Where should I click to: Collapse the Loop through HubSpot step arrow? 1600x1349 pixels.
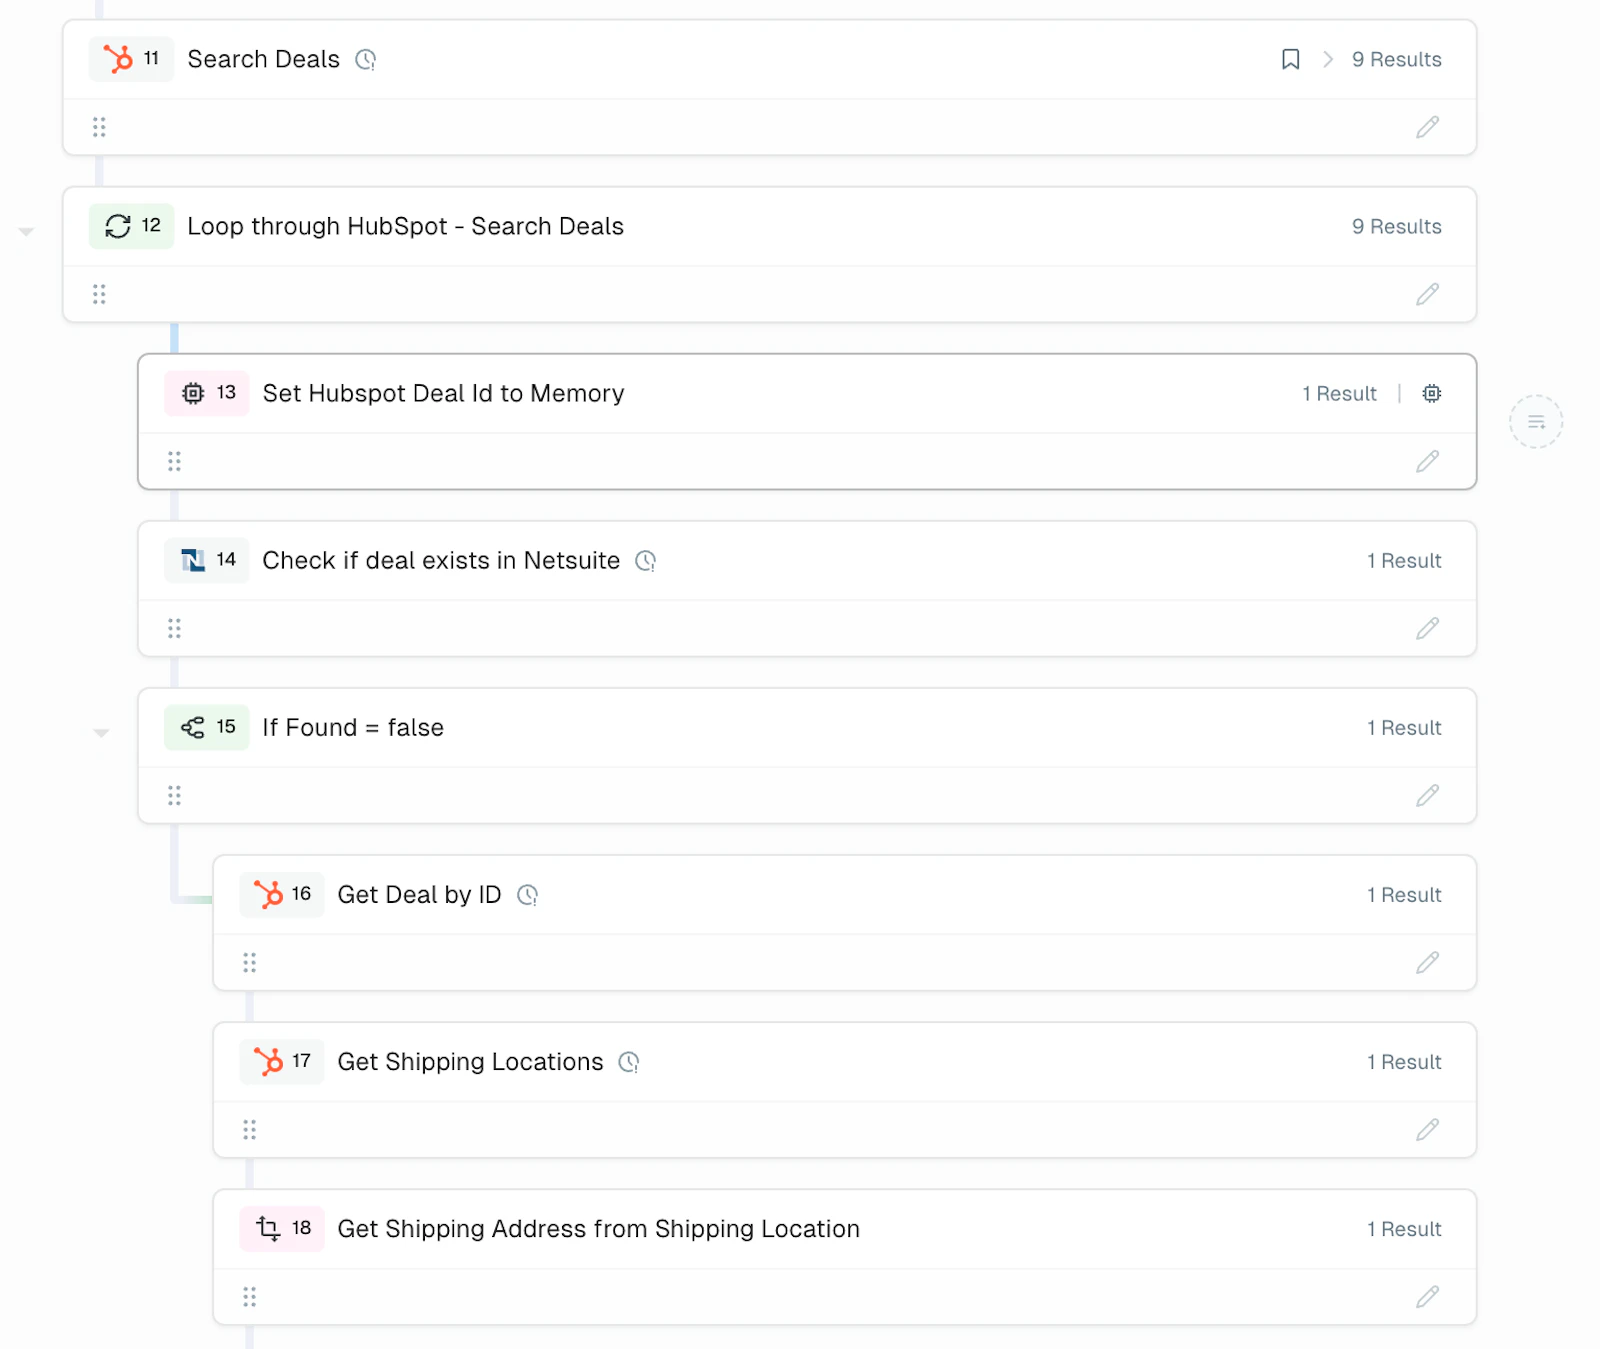pyautogui.click(x=27, y=232)
